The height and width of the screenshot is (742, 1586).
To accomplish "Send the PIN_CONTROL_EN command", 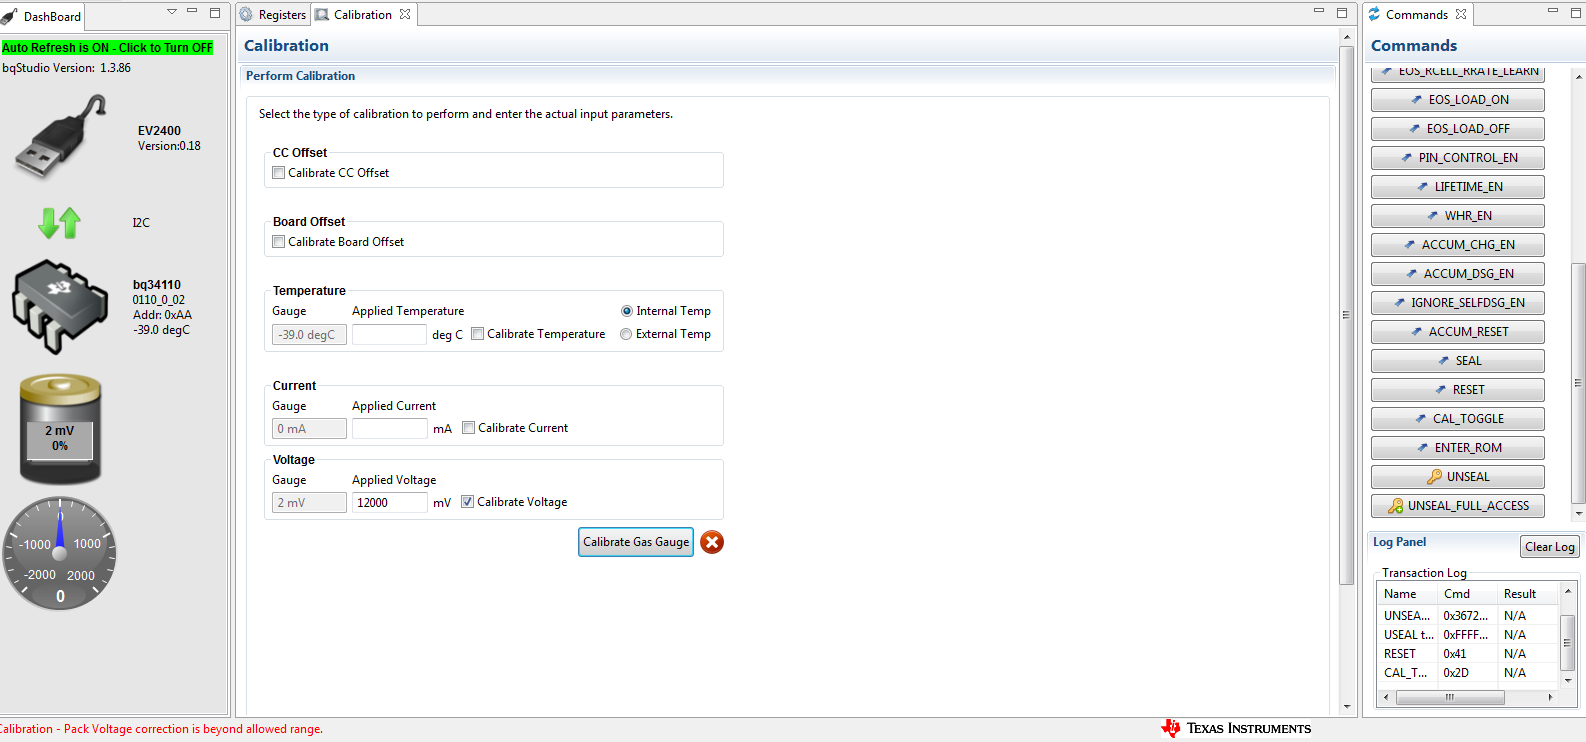I will click(1457, 158).
